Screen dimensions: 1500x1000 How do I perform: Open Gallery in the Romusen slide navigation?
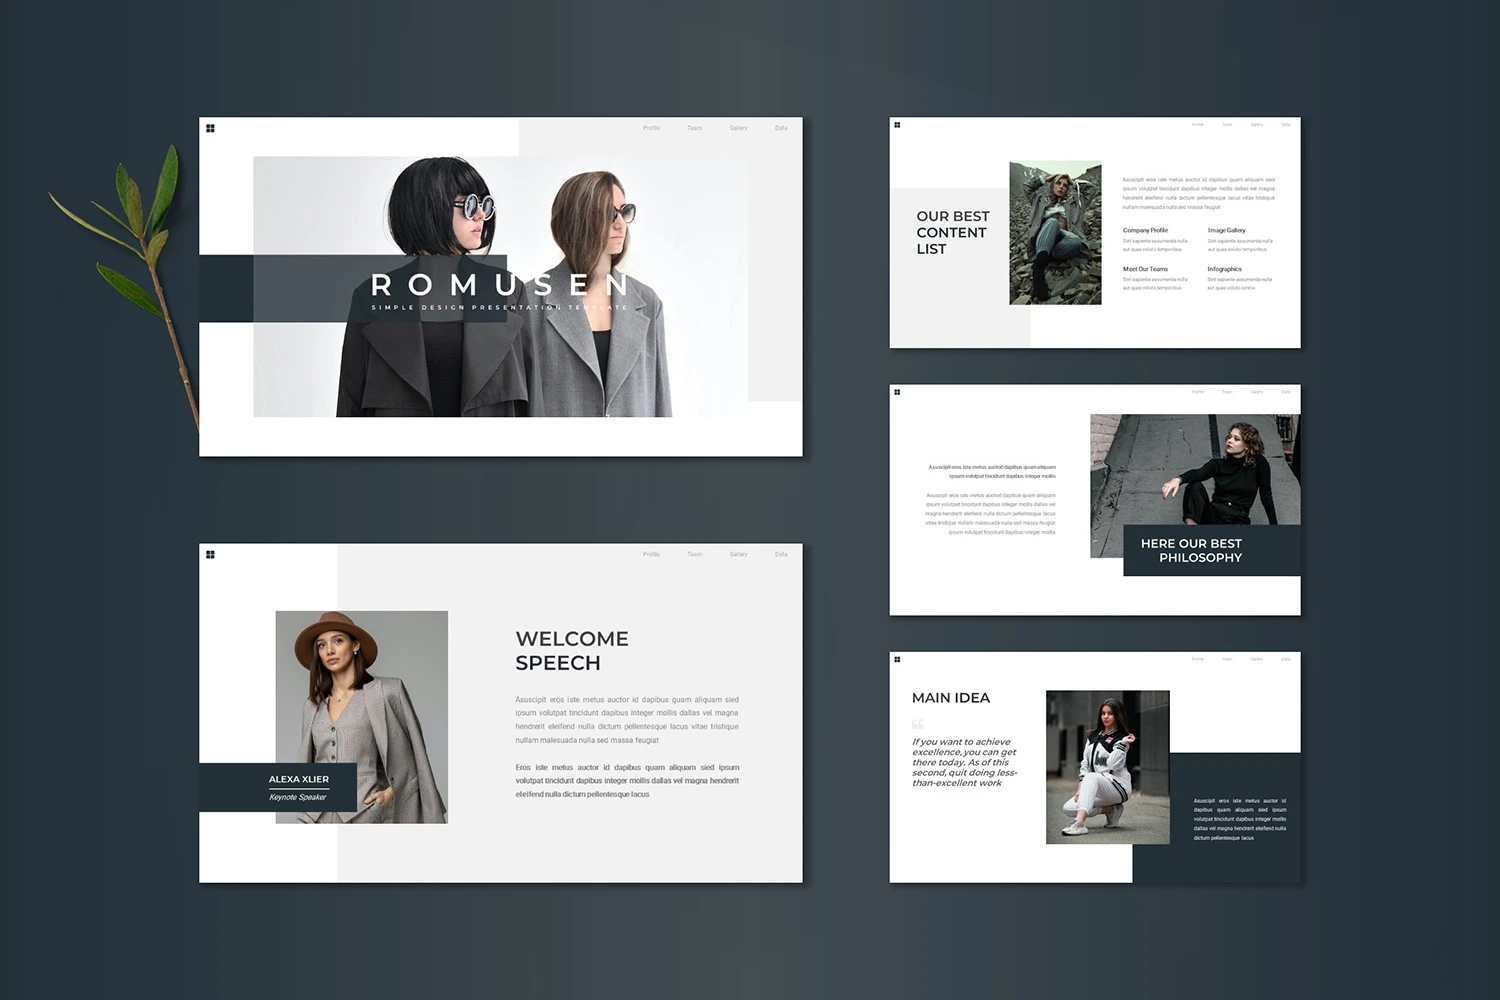tap(738, 128)
